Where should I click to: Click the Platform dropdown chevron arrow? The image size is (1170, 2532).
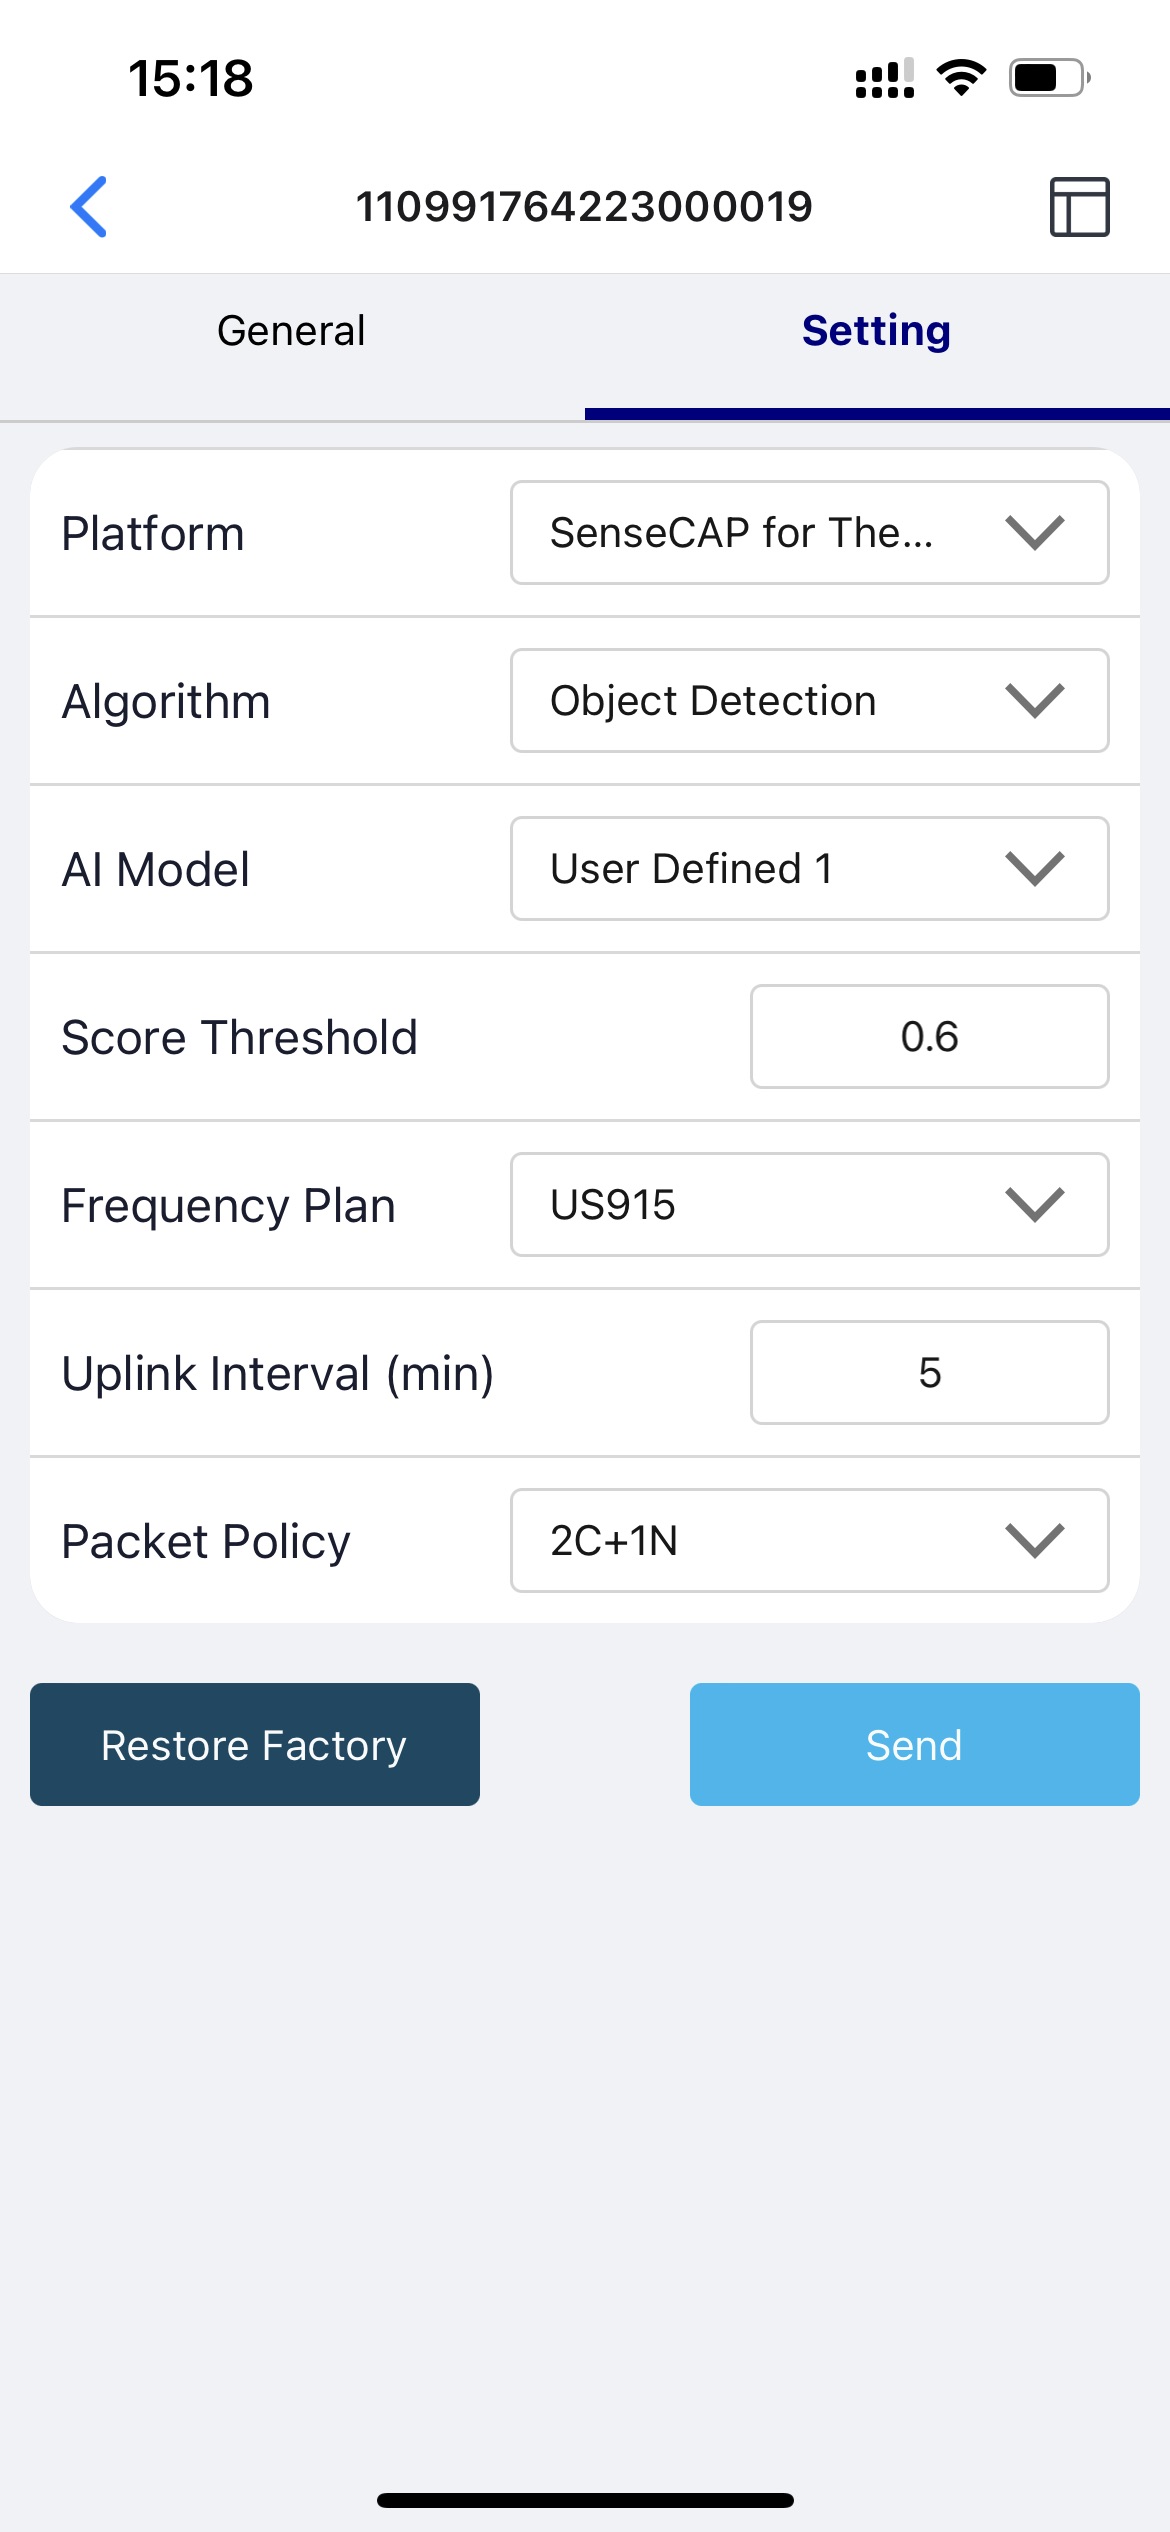tap(1035, 533)
